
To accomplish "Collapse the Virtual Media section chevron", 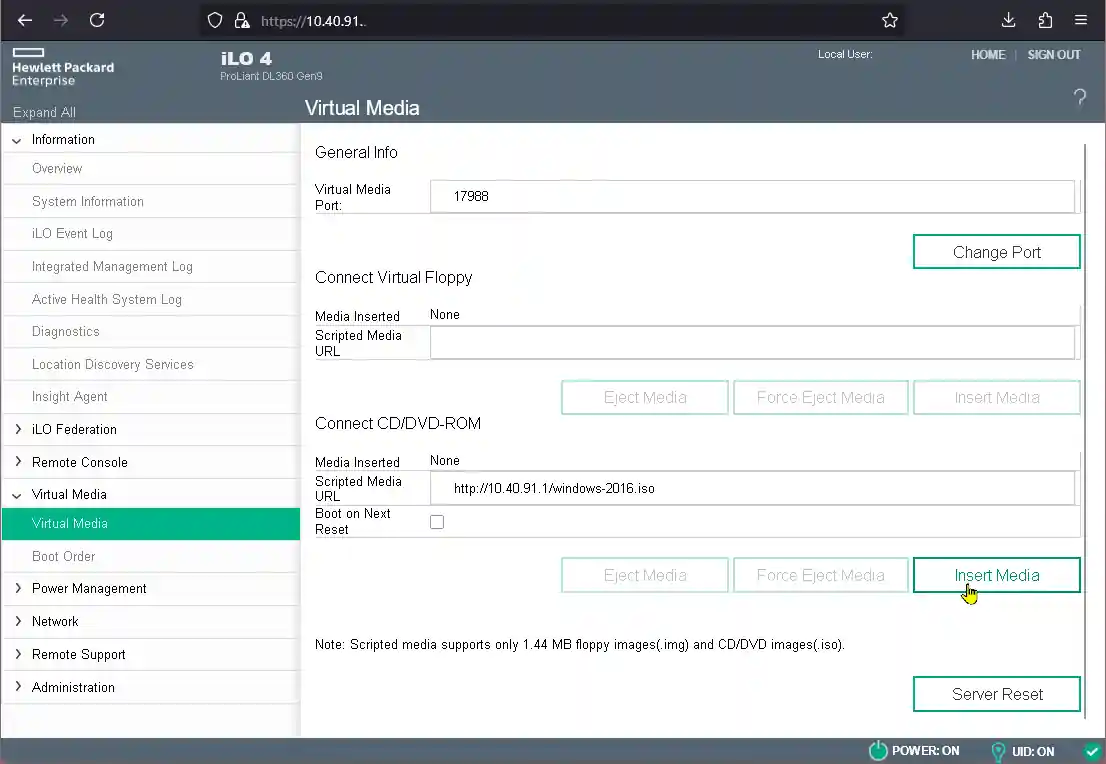I will (x=17, y=495).
